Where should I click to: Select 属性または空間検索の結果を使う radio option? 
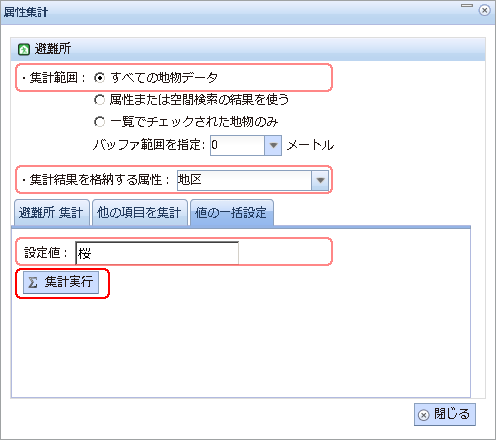(x=99, y=99)
